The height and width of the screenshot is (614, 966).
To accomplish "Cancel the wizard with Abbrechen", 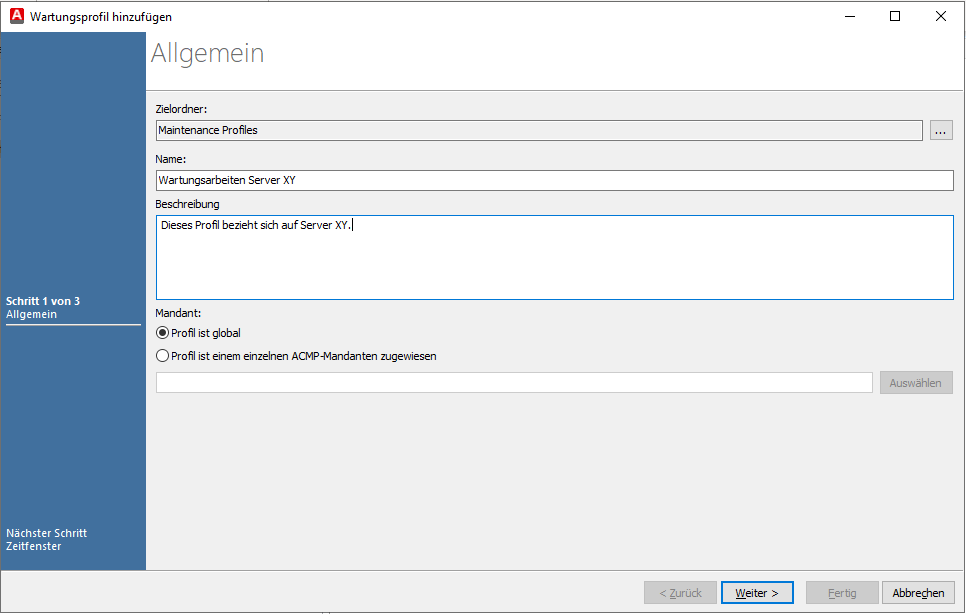I will [x=918, y=593].
